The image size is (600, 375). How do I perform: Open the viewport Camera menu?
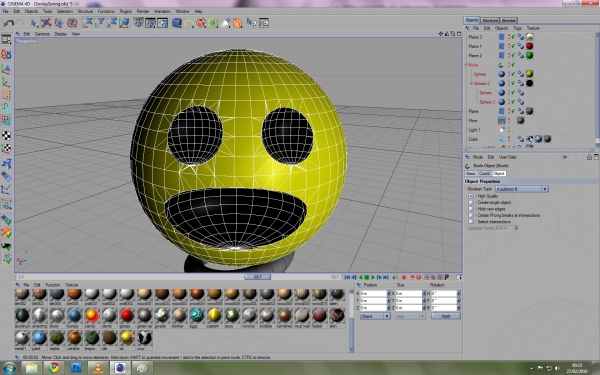click(42, 34)
